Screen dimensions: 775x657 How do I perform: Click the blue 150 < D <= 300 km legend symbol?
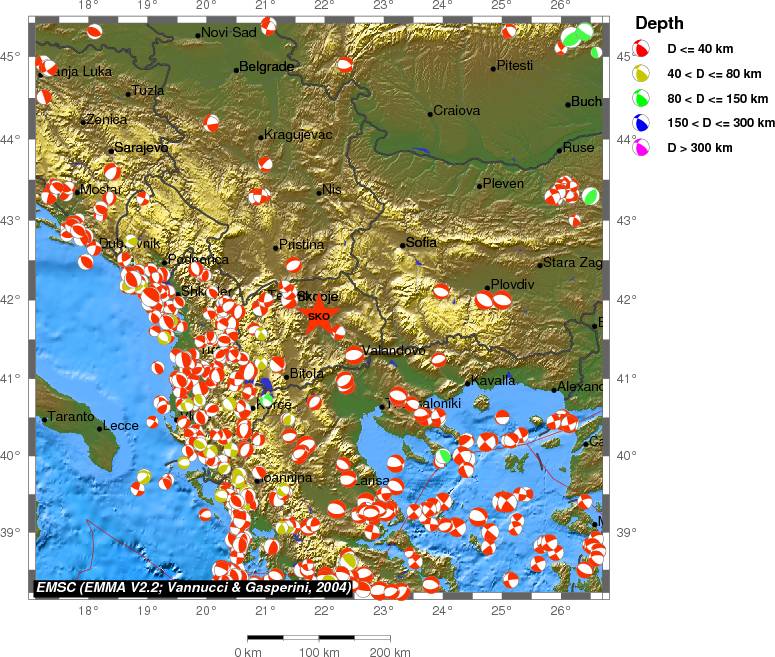(x=641, y=123)
